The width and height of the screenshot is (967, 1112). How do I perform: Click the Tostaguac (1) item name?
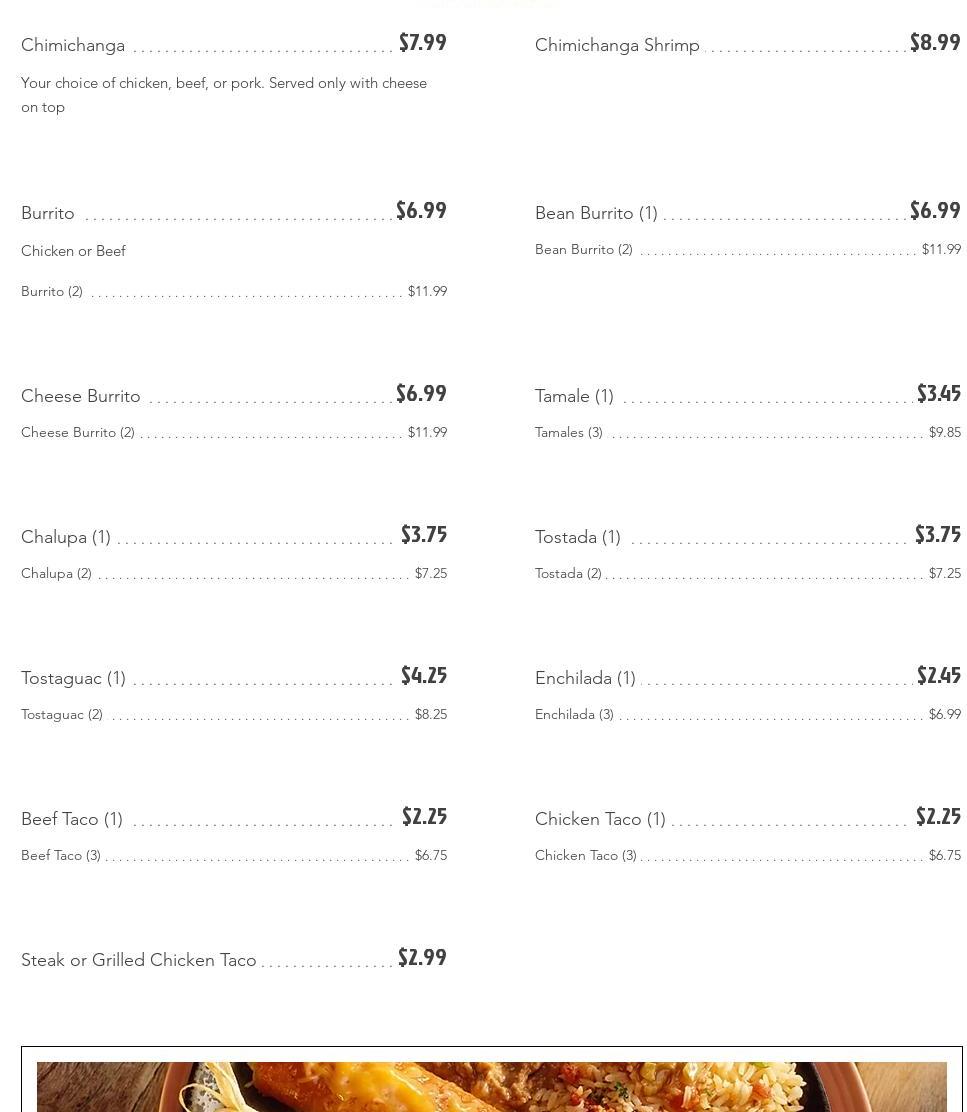[73, 678]
